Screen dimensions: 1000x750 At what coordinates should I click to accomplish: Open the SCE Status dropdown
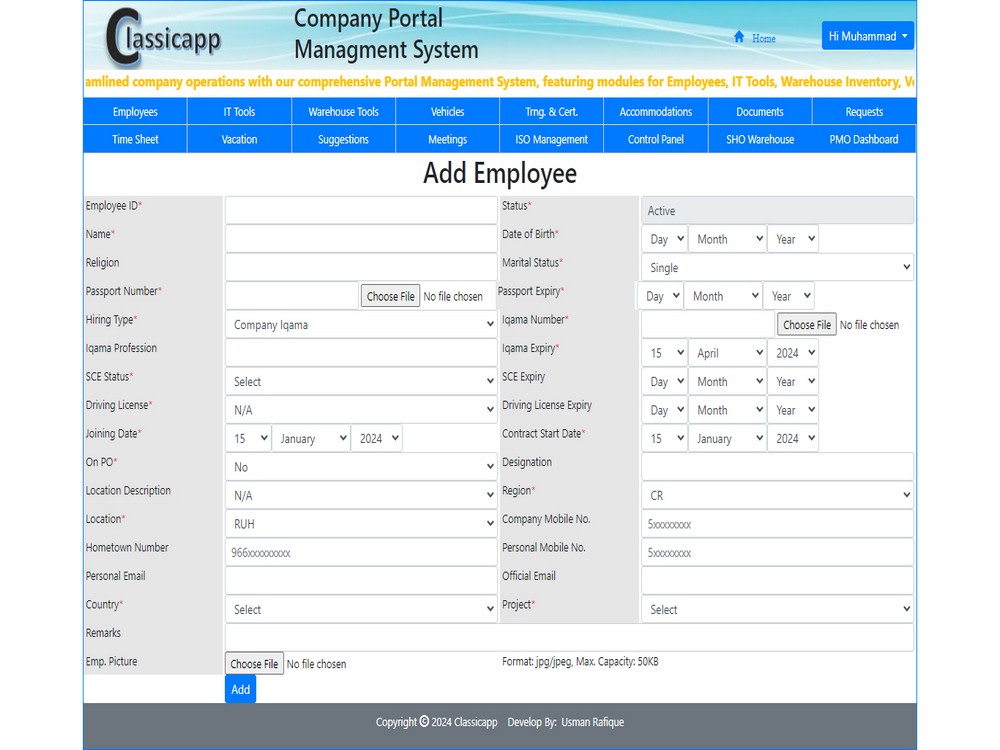click(x=361, y=381)
